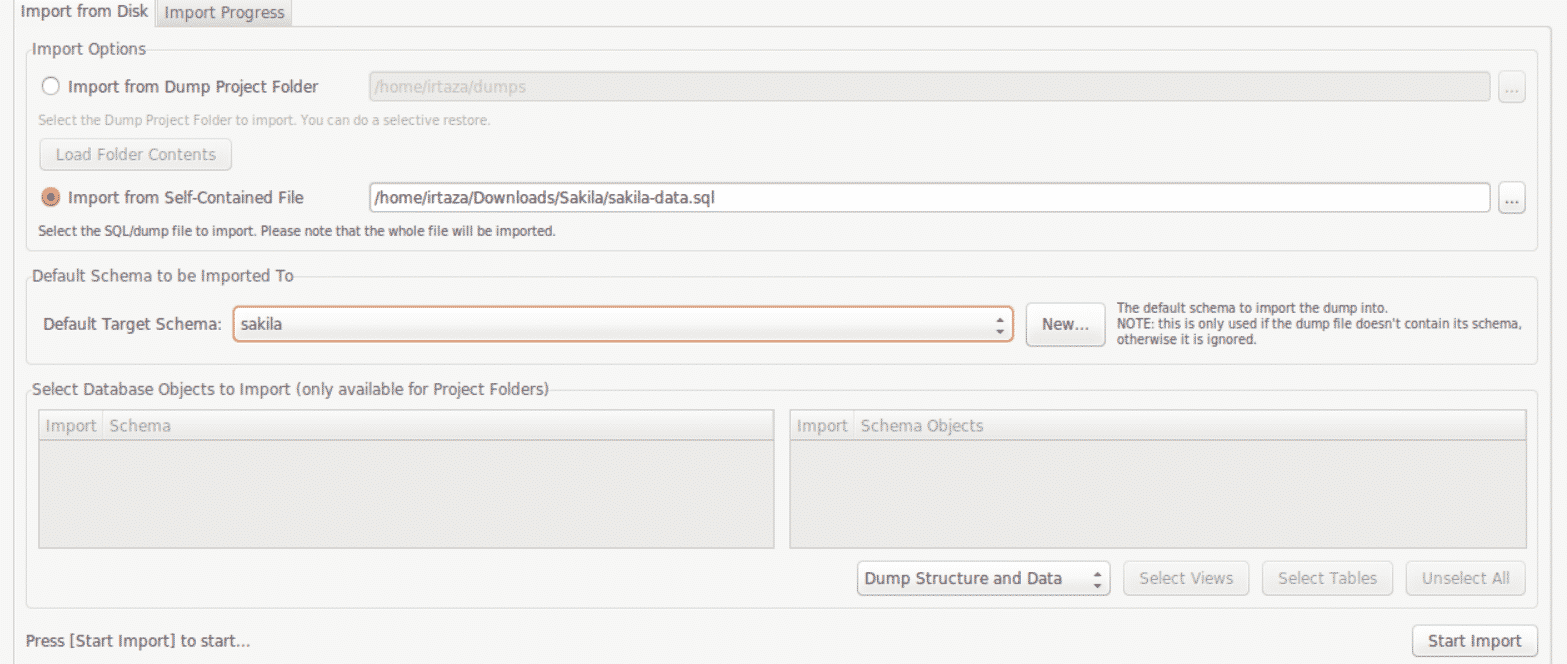Click the Schema column header
The width and height of the screenshot is (1567, 664).
[437, 426]
